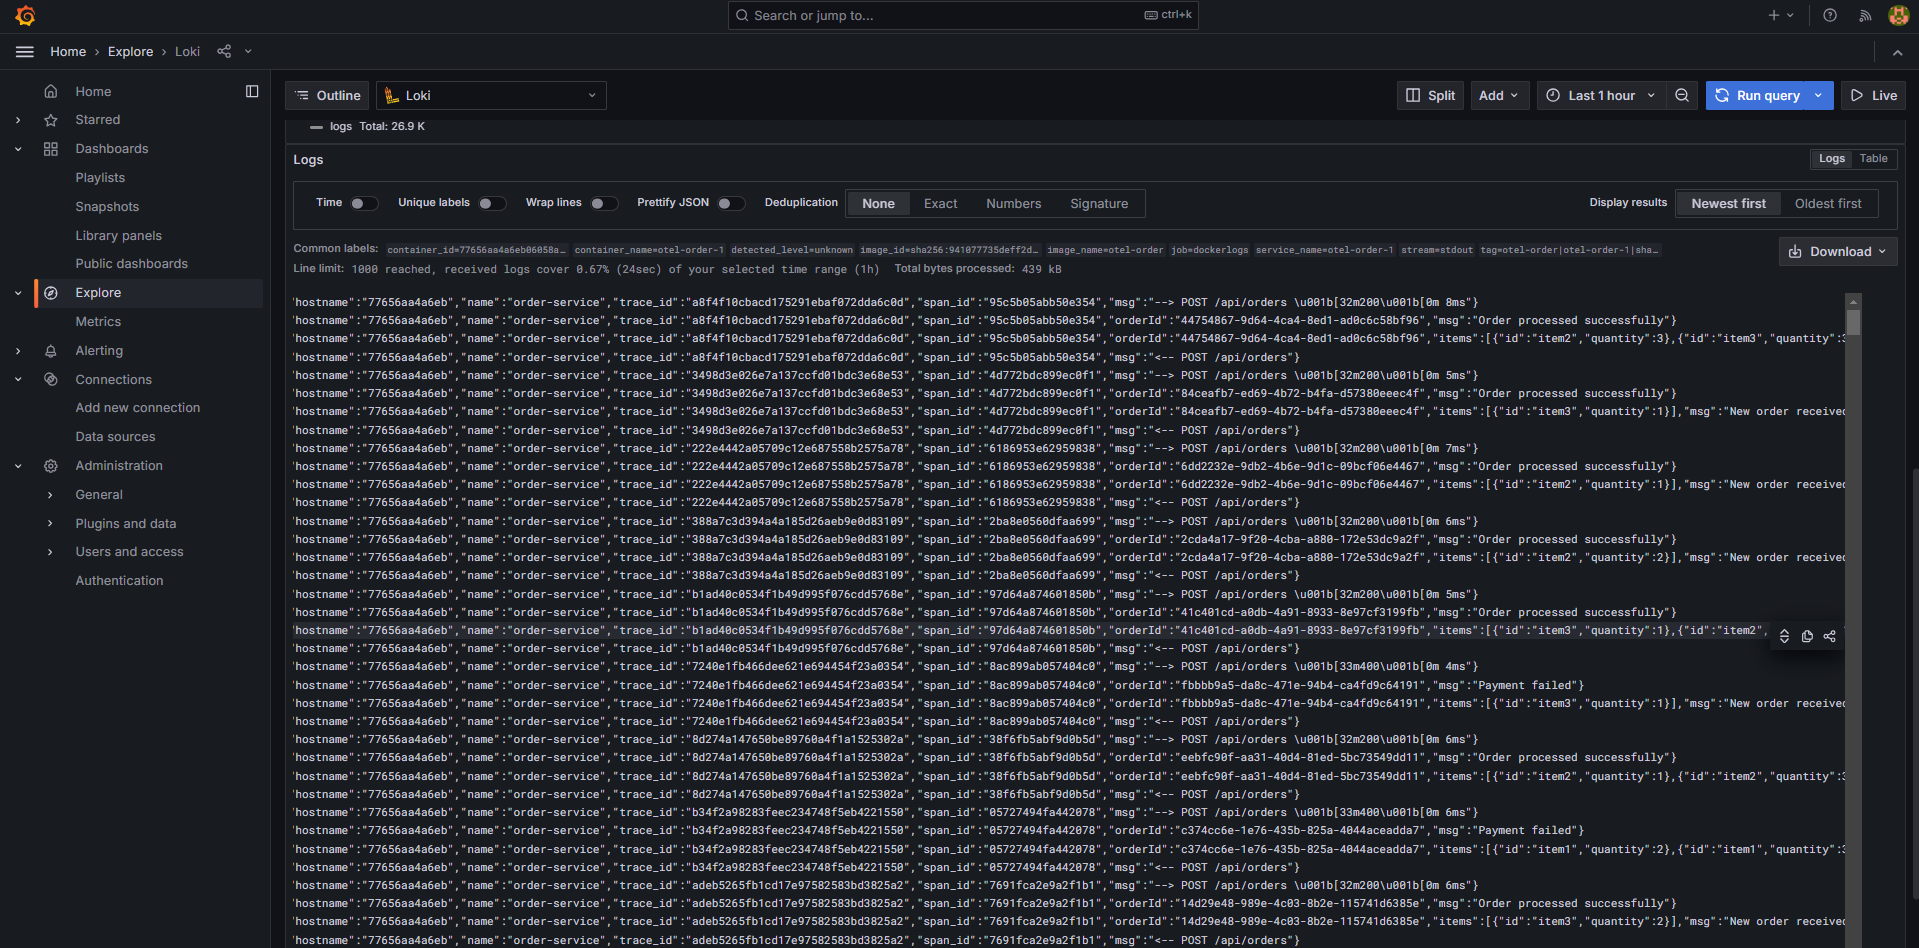Open the Download dropdown
Viewport: 1919px width, 948px height.
1838,252
